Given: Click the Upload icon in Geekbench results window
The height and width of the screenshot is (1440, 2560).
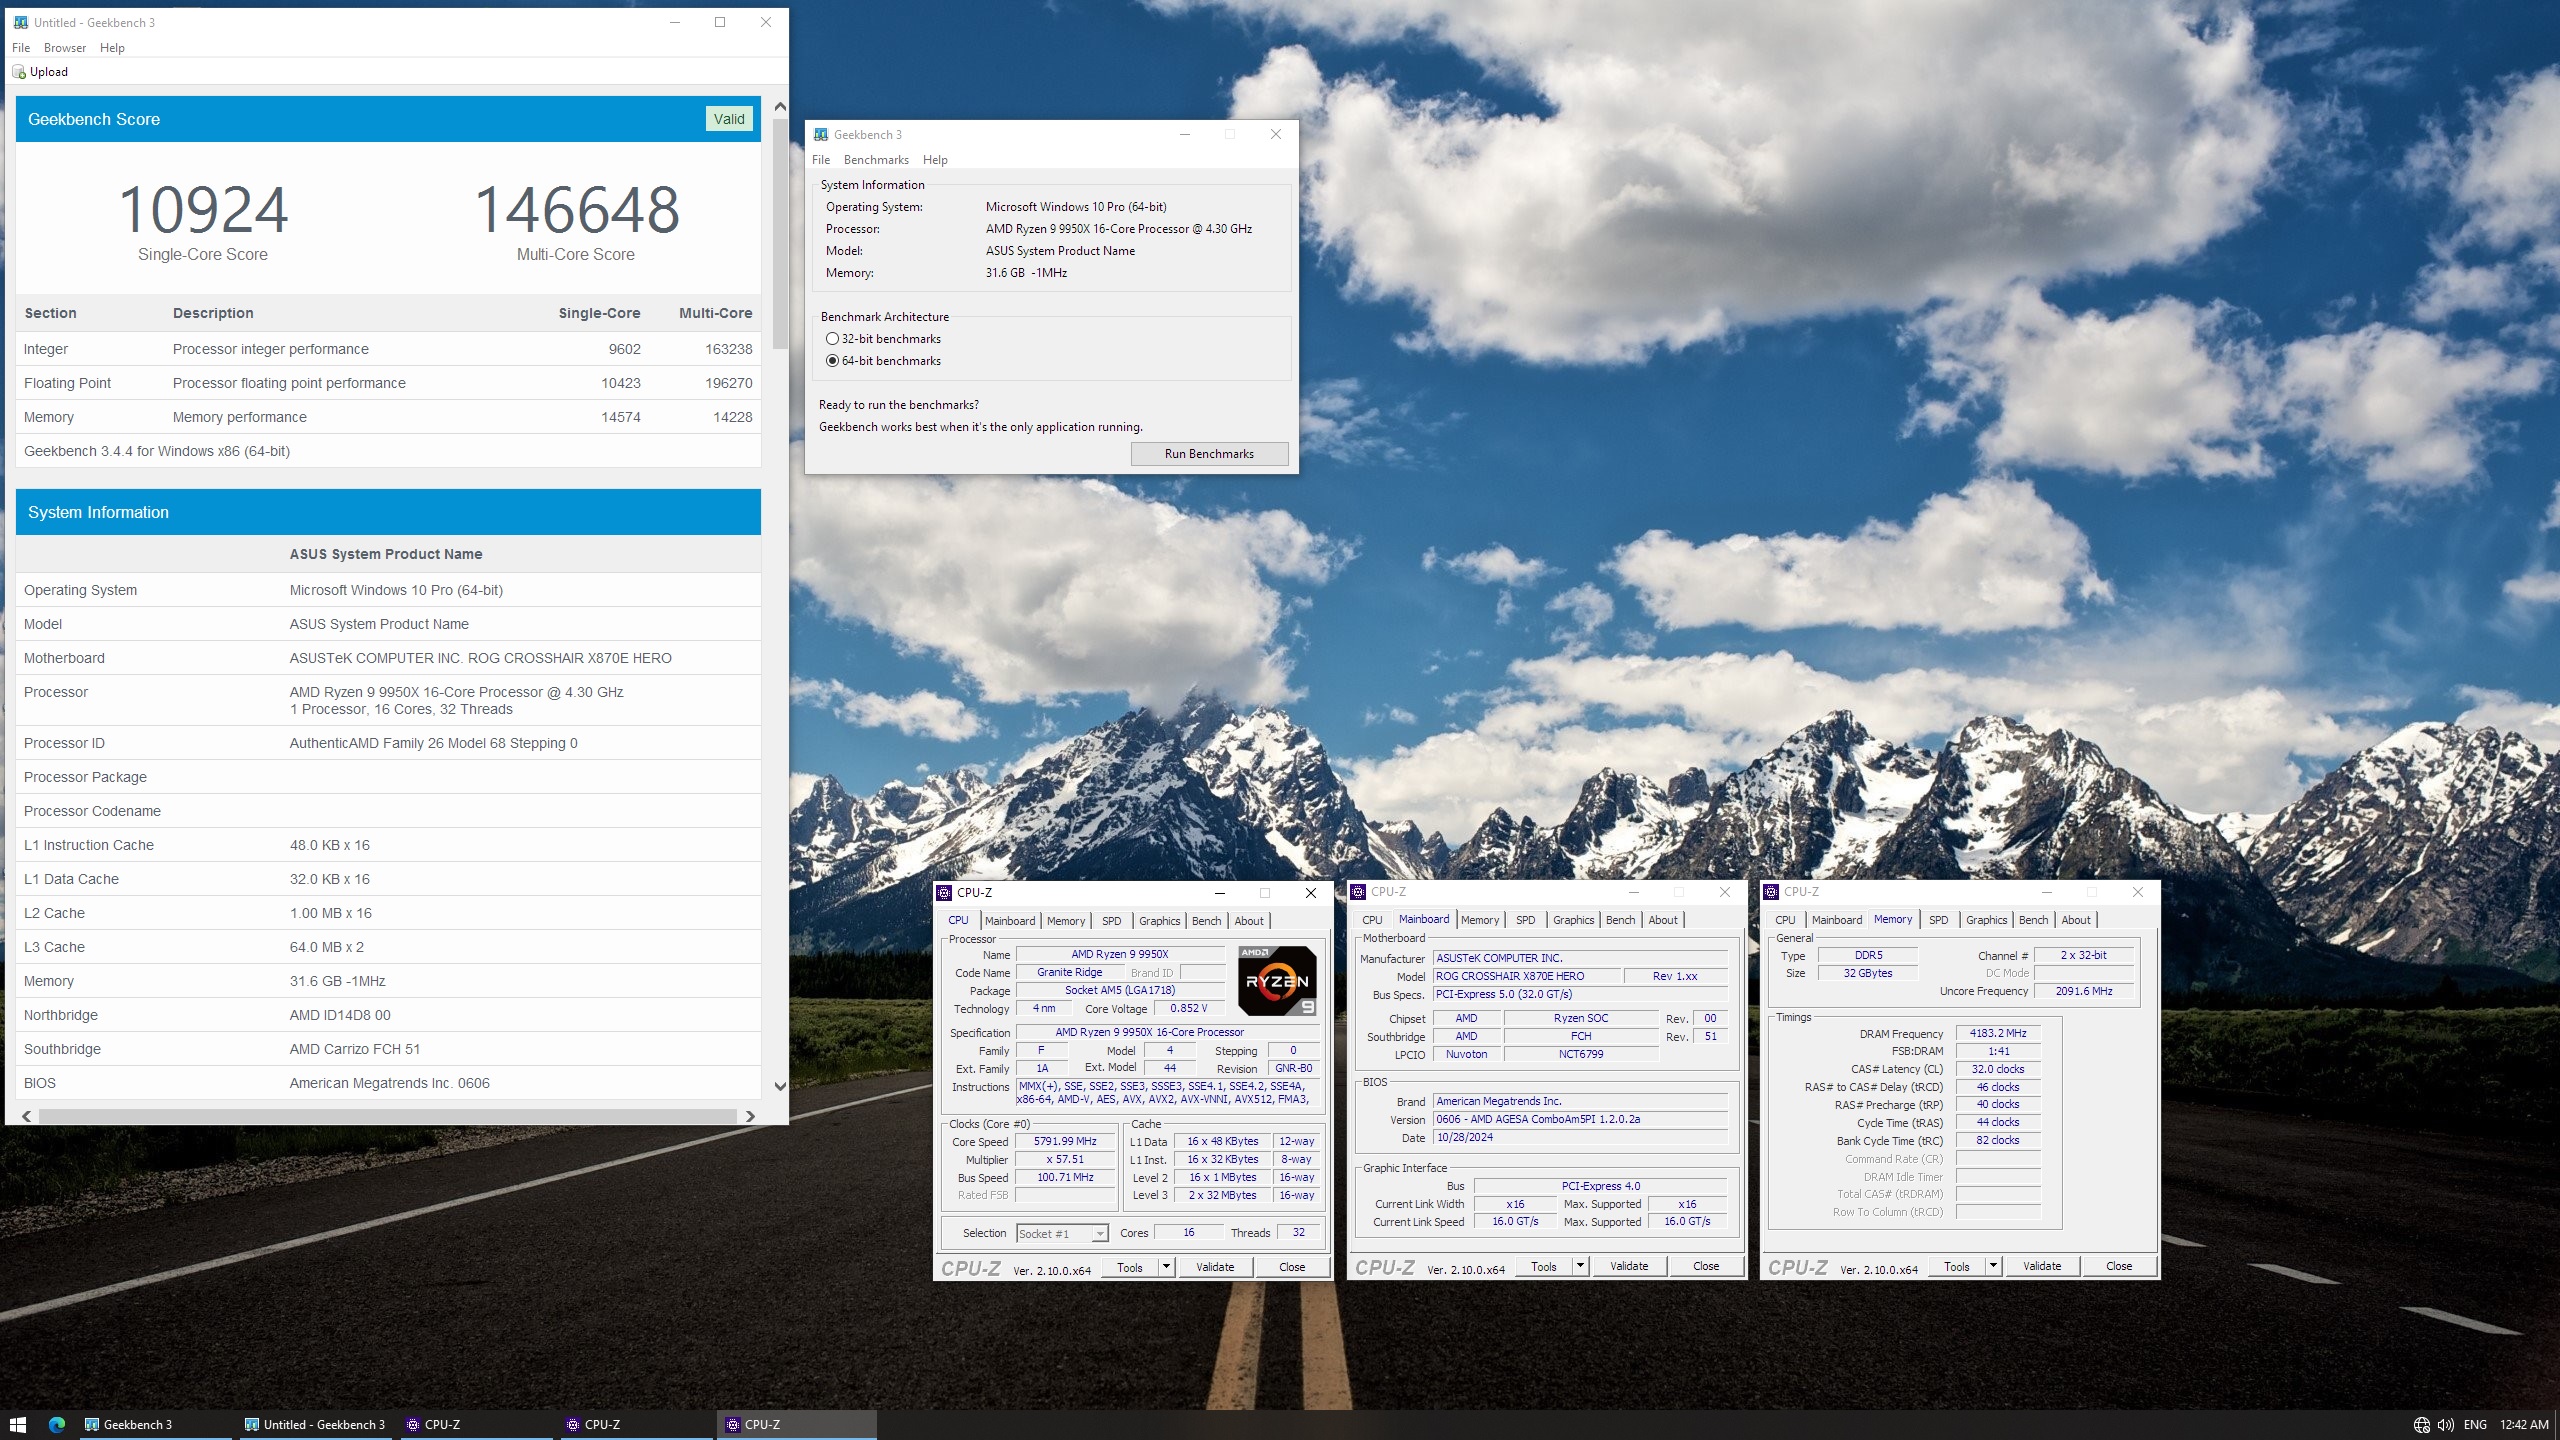Looking at the screenshot, I should point(19,72).
